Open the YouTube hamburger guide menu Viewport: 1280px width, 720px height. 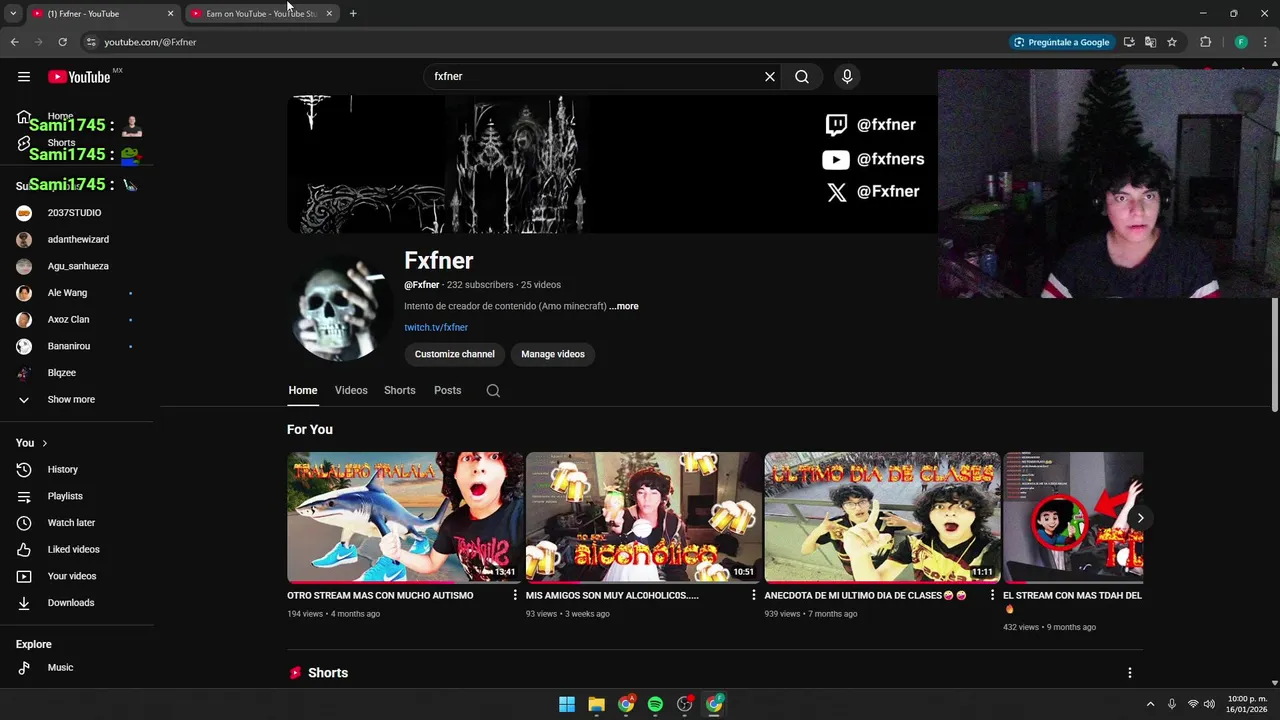pyautogui.click(x=23, y=77)
